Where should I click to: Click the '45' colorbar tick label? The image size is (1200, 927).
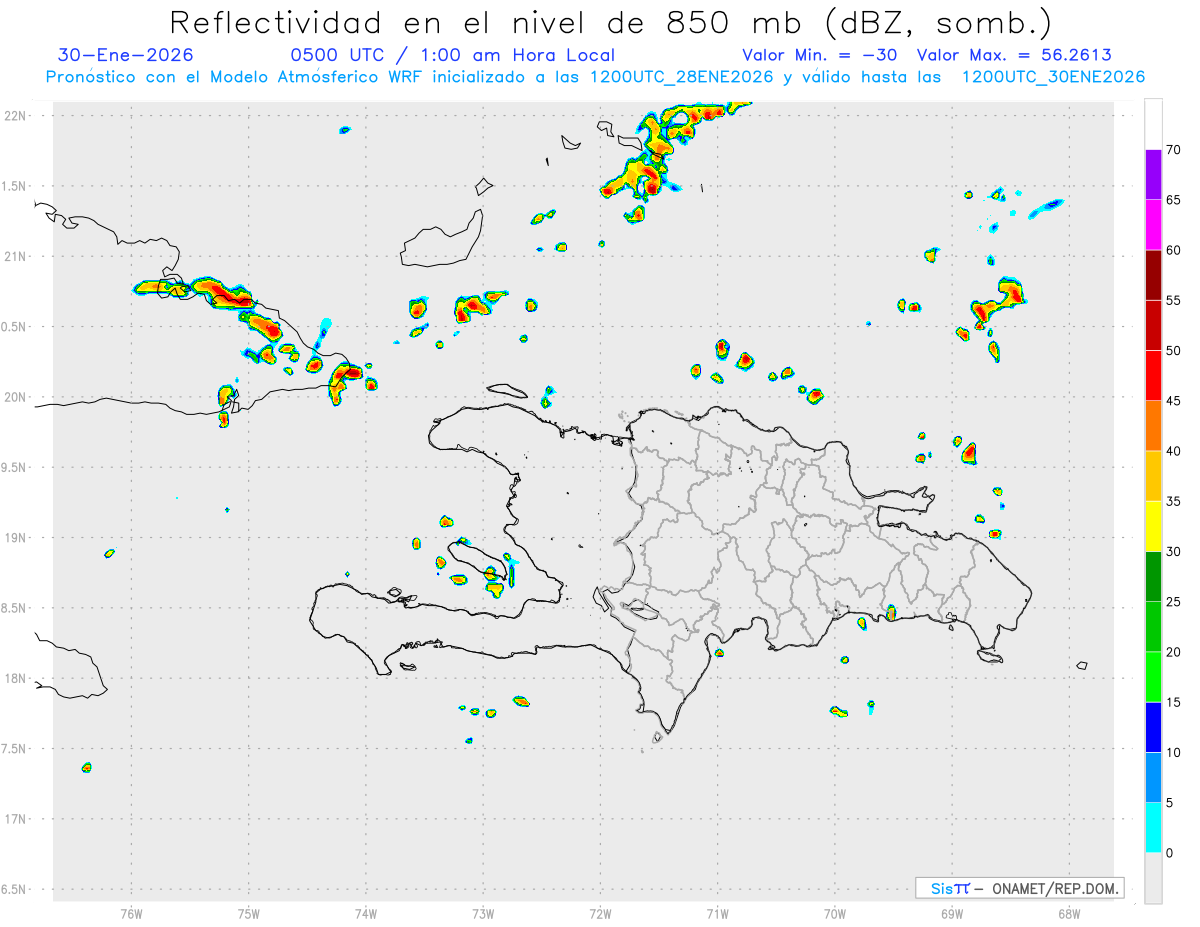pos(1174,401)
